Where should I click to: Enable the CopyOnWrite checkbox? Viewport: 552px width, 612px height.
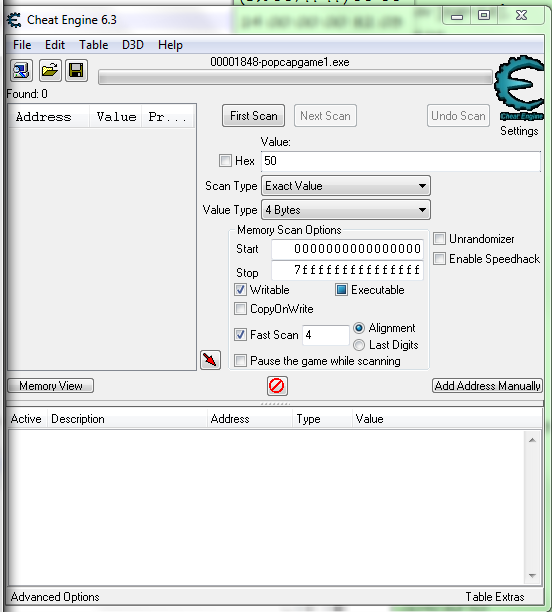tap(240, 309)
